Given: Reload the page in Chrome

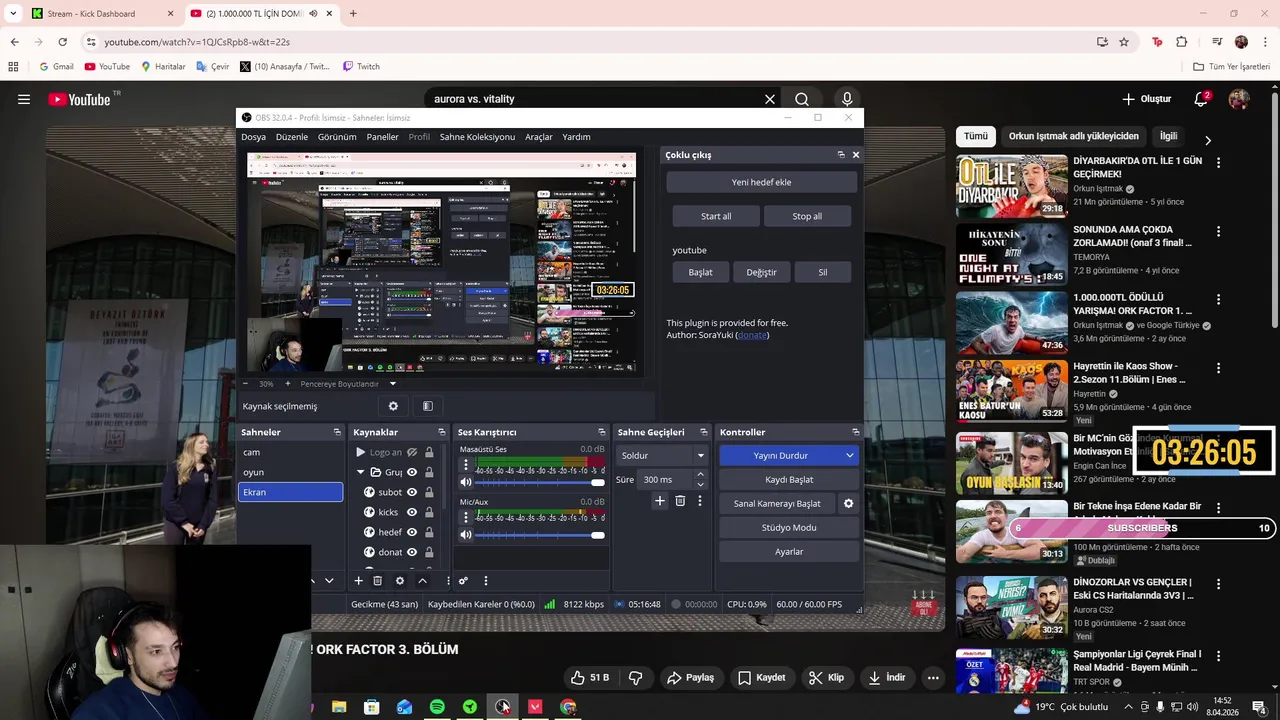Looking at the screenshot, I should pyautogui.click(x=62, y=42).
